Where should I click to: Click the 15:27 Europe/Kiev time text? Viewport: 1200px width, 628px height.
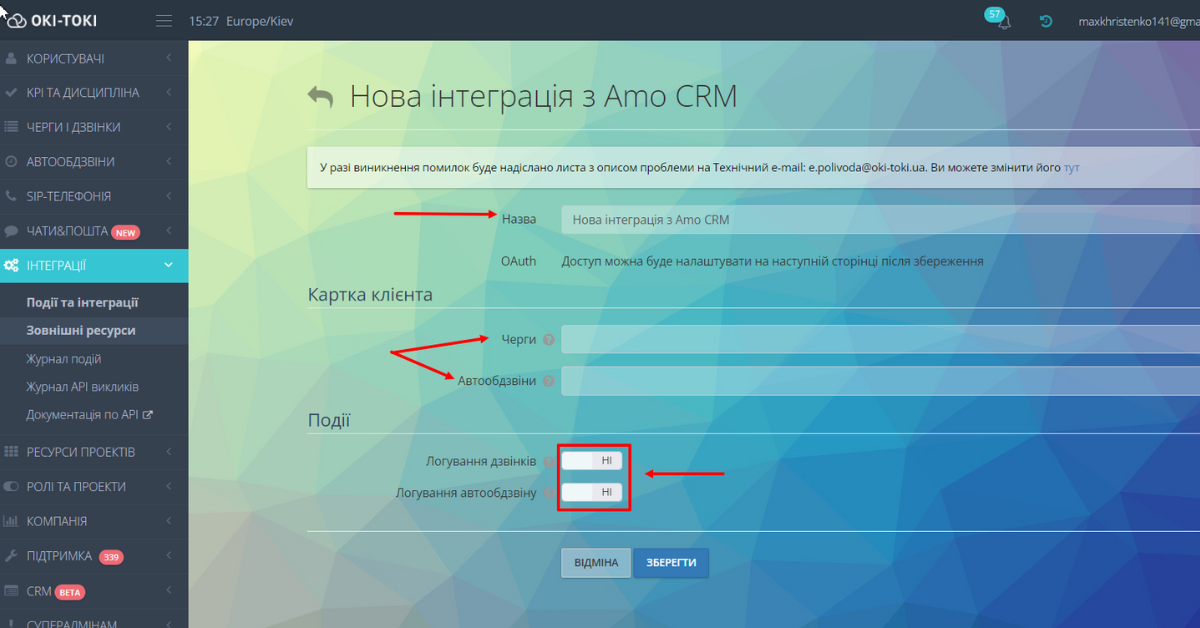pos(241,21)
